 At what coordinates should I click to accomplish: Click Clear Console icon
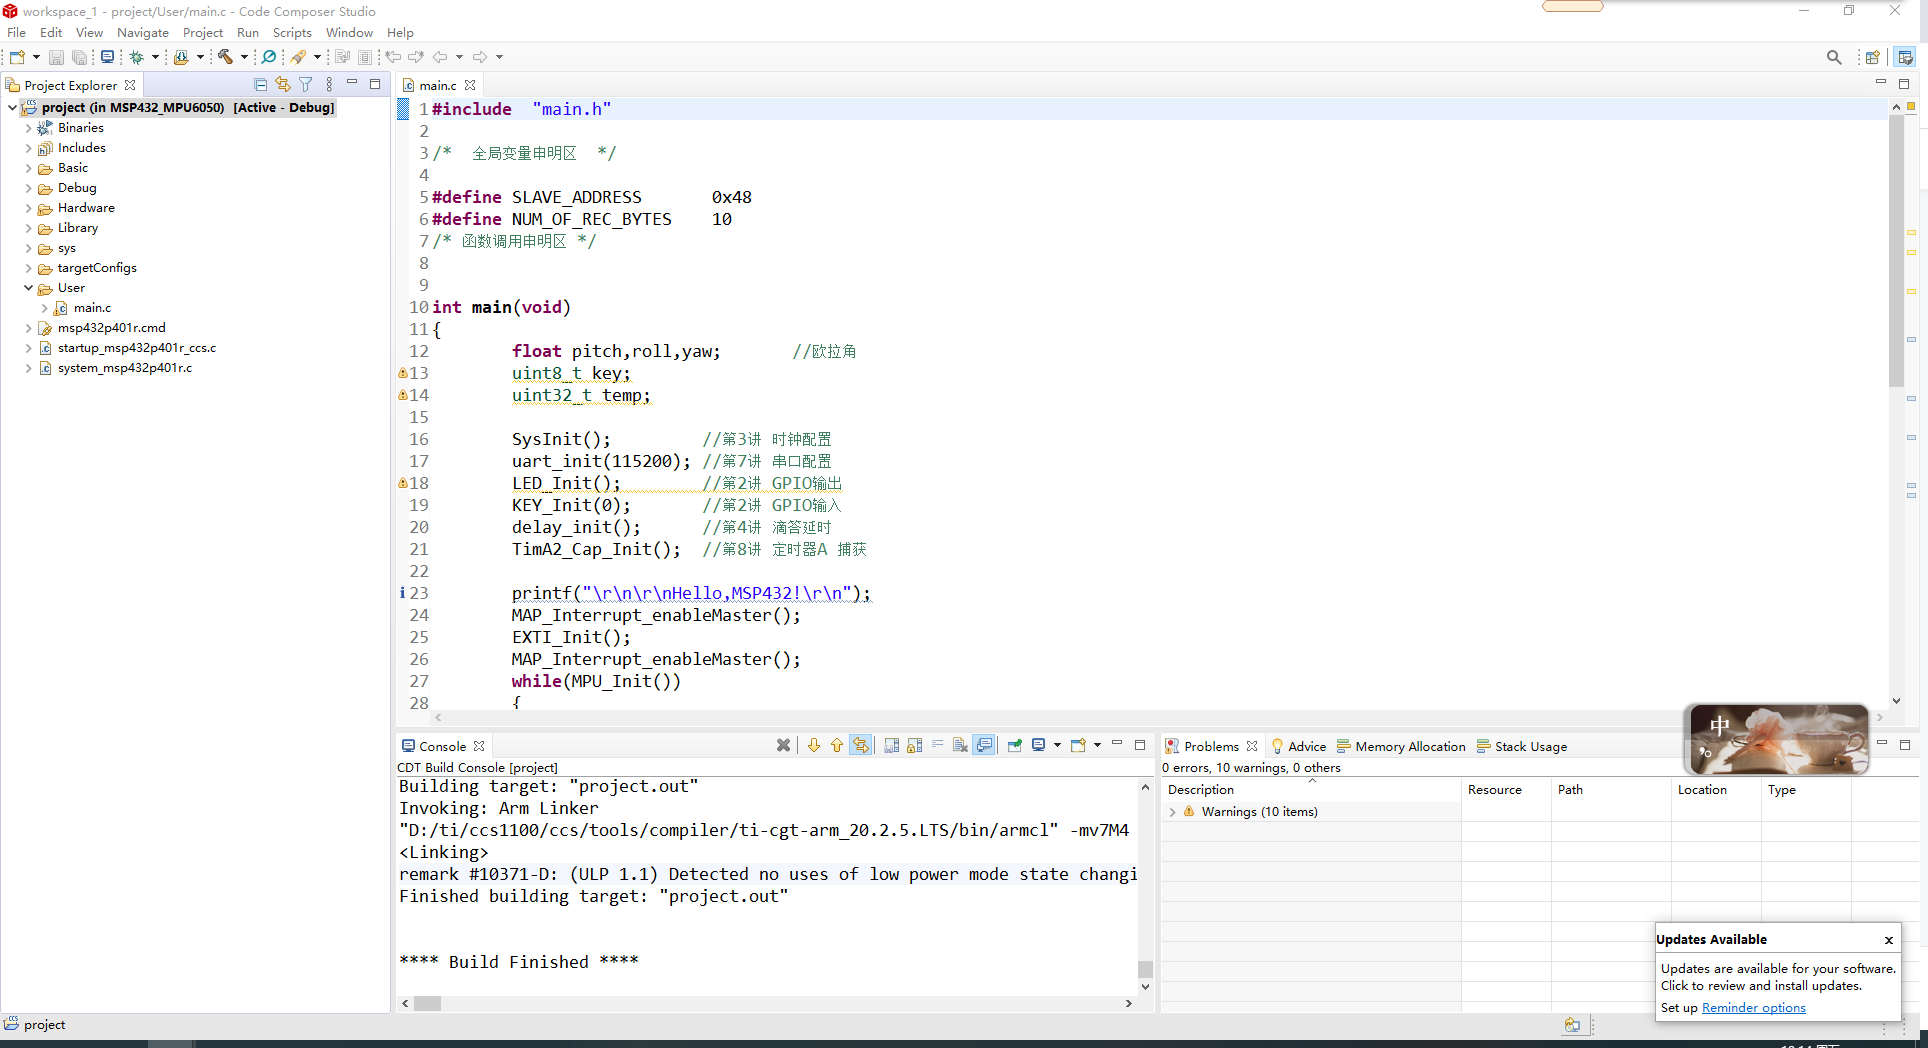[960, 745]
